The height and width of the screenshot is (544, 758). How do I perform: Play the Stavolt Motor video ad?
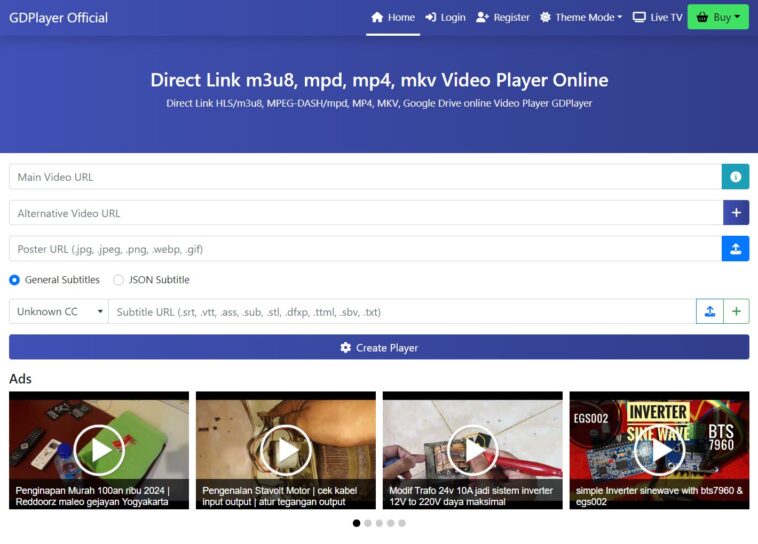[286, 450]
